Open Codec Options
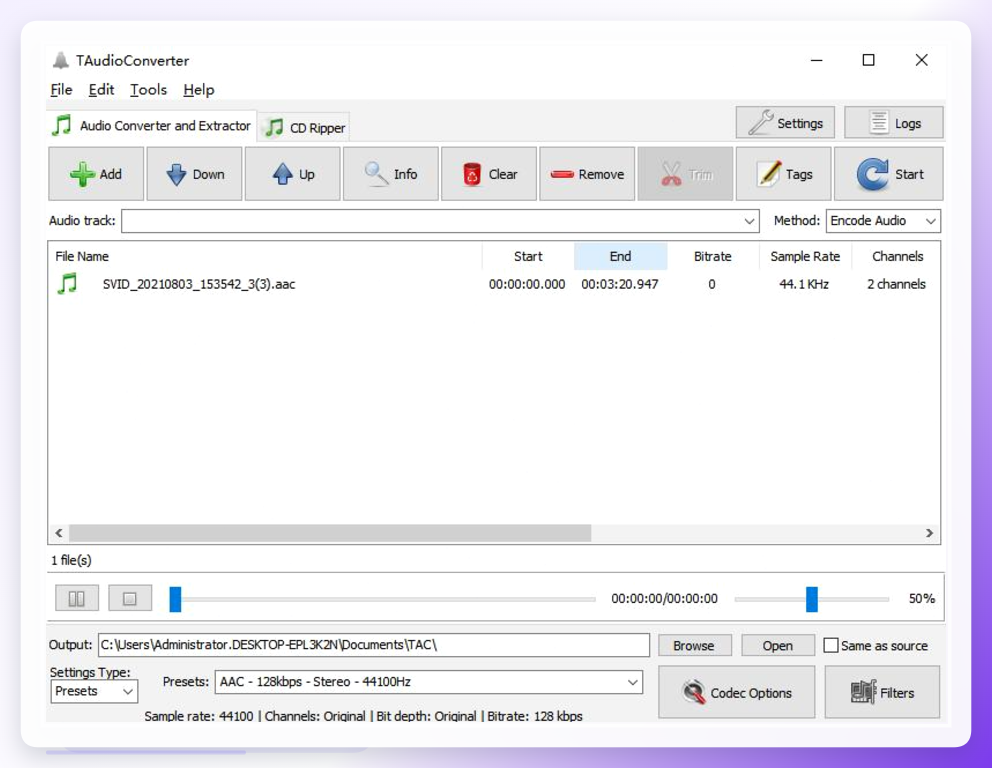 click(x=736, y=692)
